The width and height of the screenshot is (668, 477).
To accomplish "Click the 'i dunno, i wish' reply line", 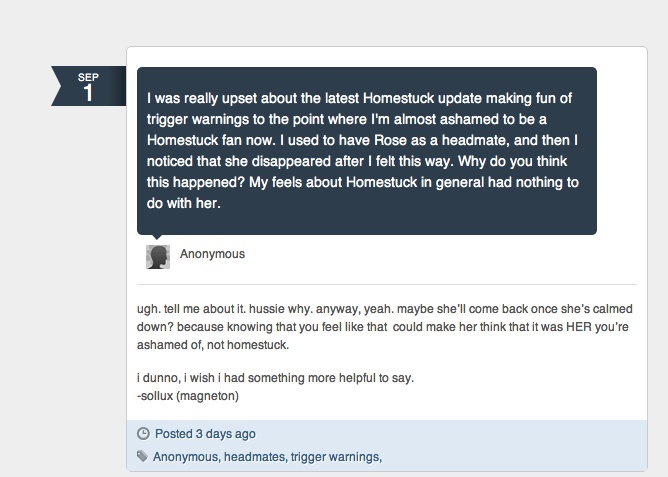I will tap(275, 377).
